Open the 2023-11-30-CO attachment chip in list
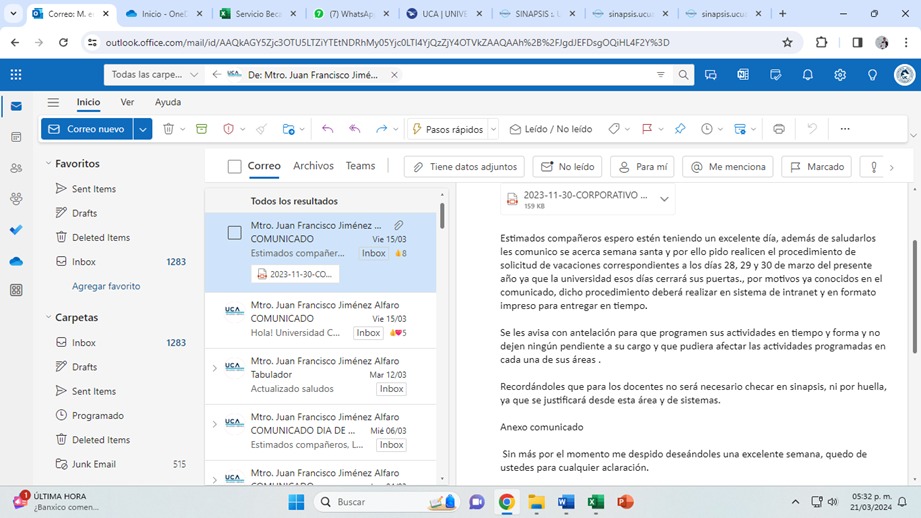Viewport: 921px width, 518px height. click(295, 274)
